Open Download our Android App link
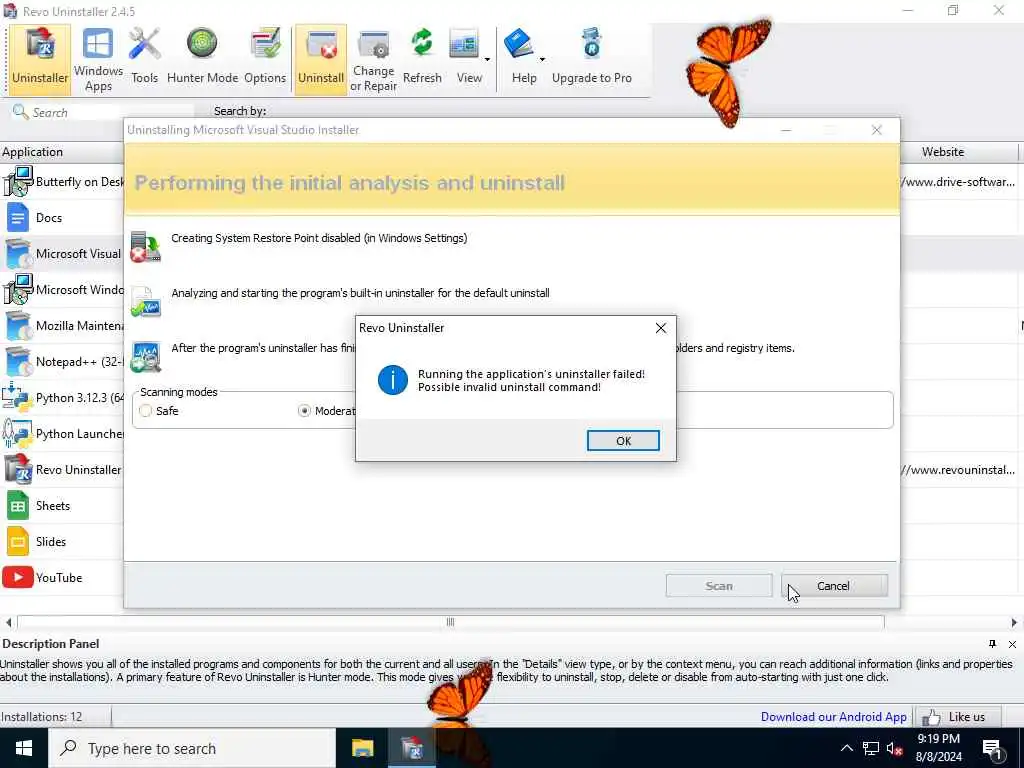 point(833,716)
